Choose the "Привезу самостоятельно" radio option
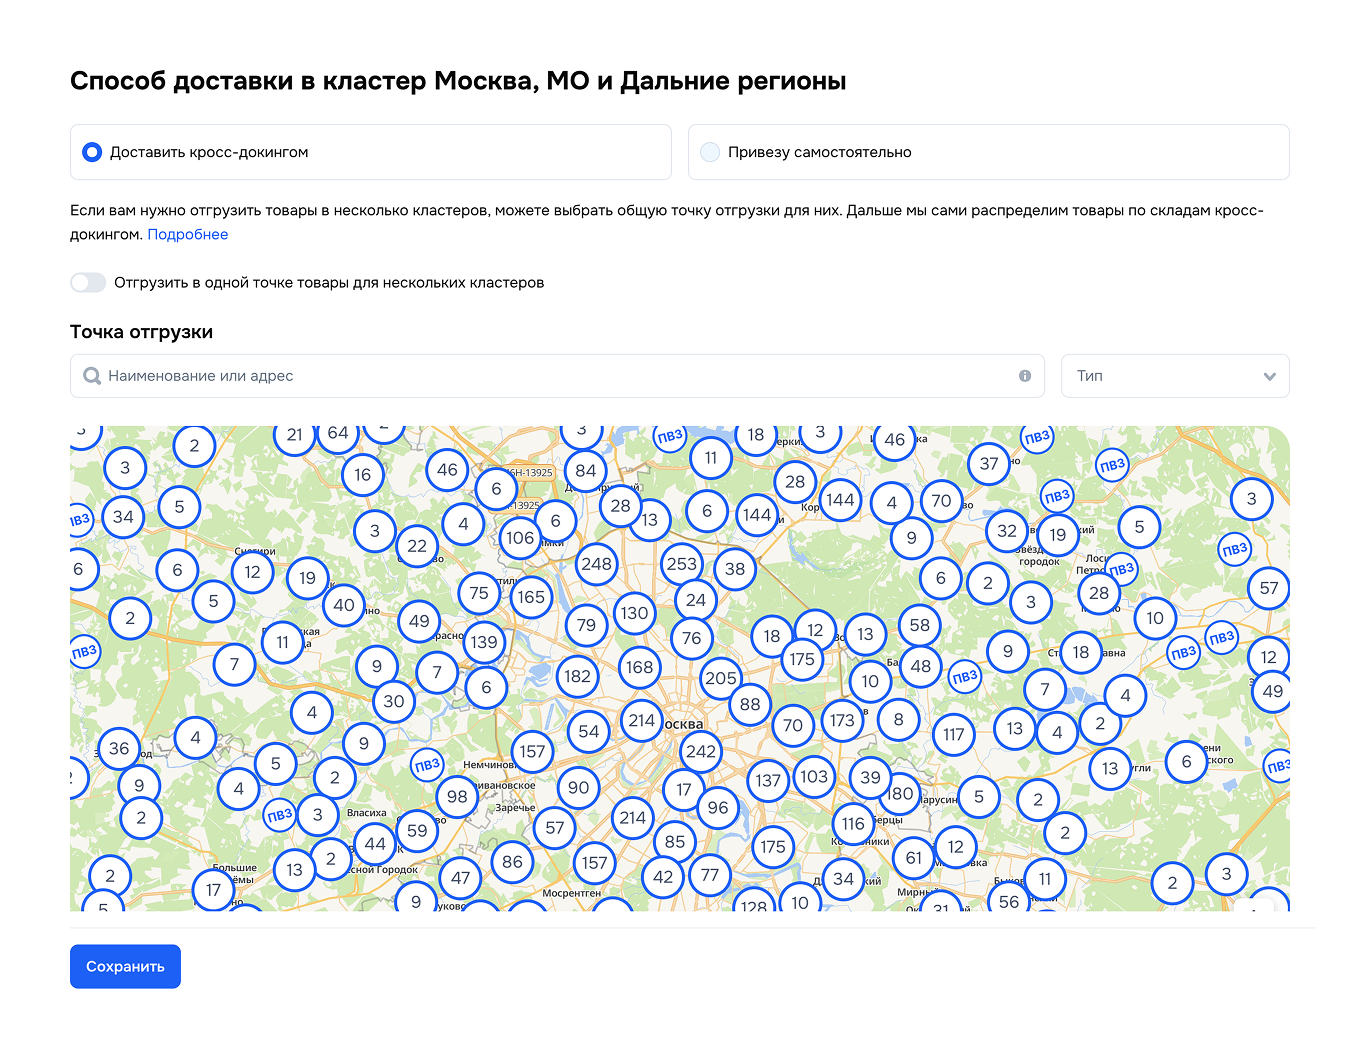Image resolution: width=1360 pixels, height=1058 pixels. tap(710, 152)
